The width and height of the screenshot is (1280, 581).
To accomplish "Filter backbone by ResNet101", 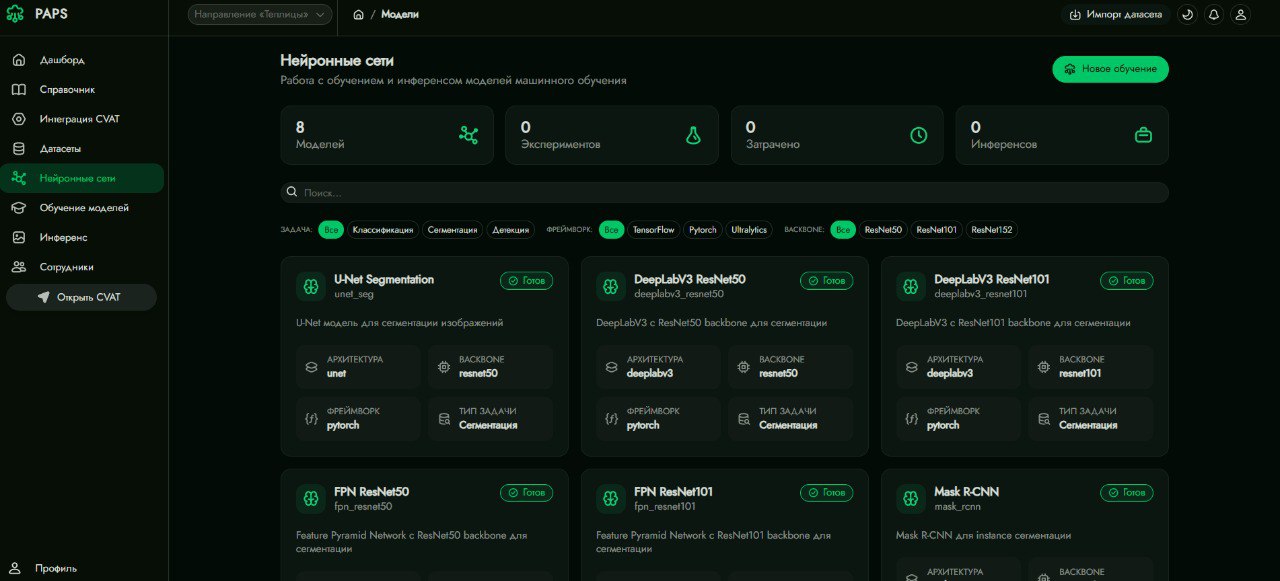I will tap(936, 230).
